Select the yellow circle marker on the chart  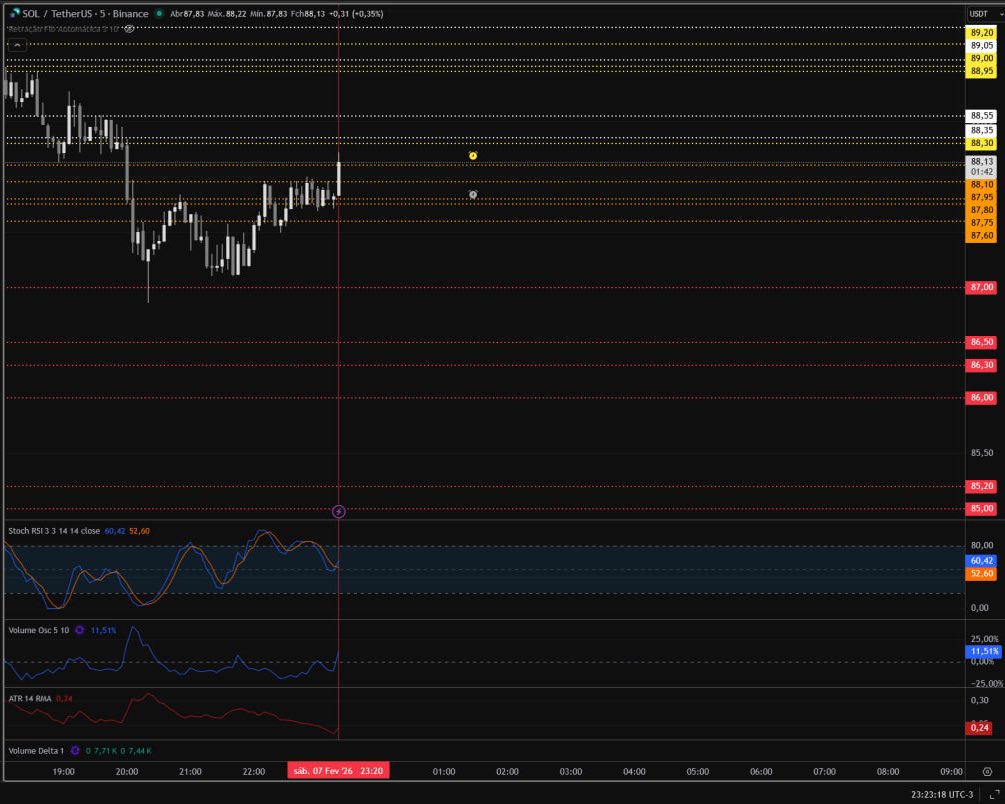coord(472,156)
